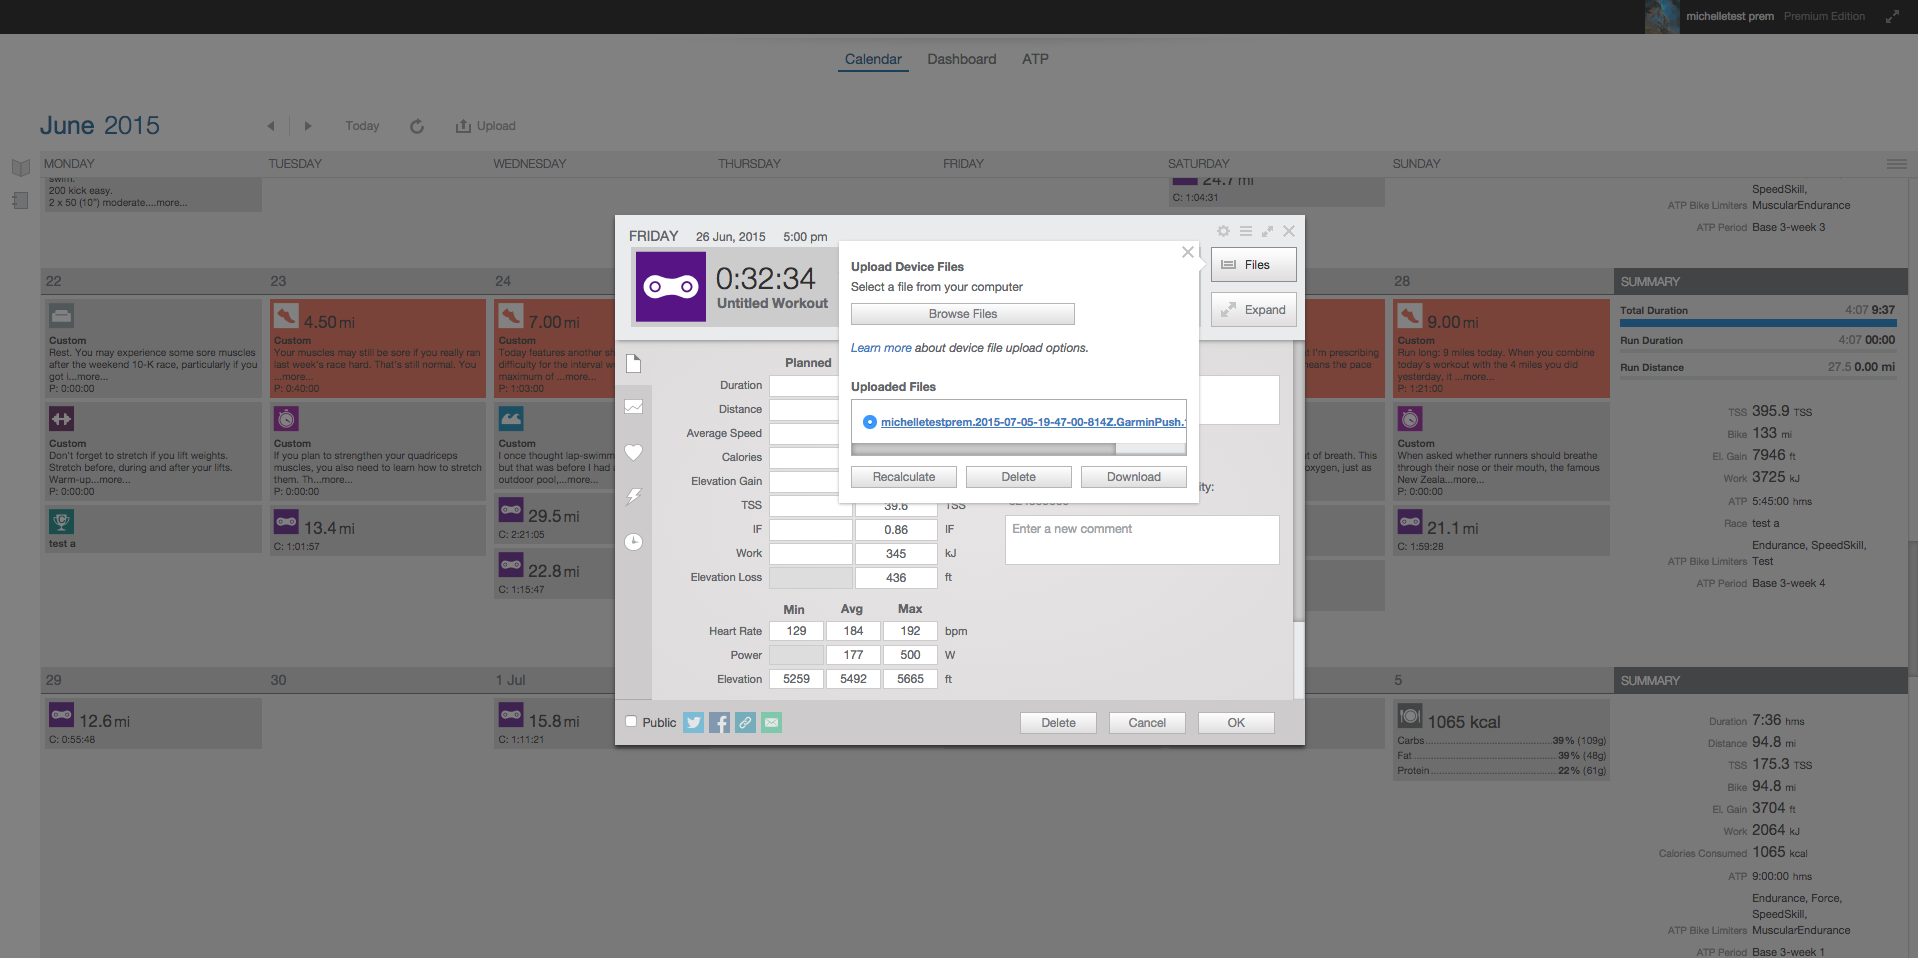Screen dimensions: 1918x958
Task: Open workout dialog gear settings
Action: coord(1223,231)
